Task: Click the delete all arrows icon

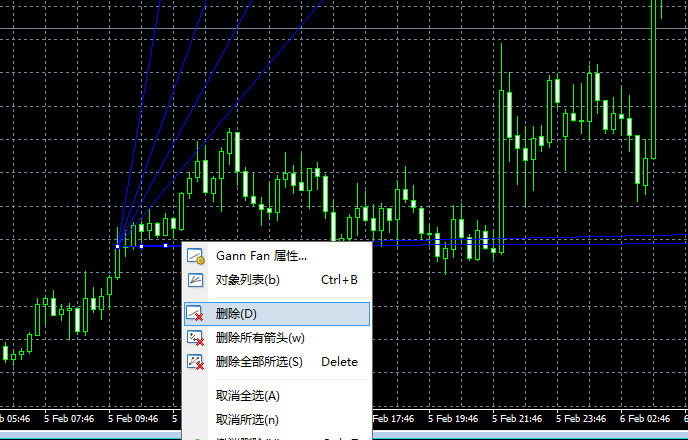Action: click(195, 338)
